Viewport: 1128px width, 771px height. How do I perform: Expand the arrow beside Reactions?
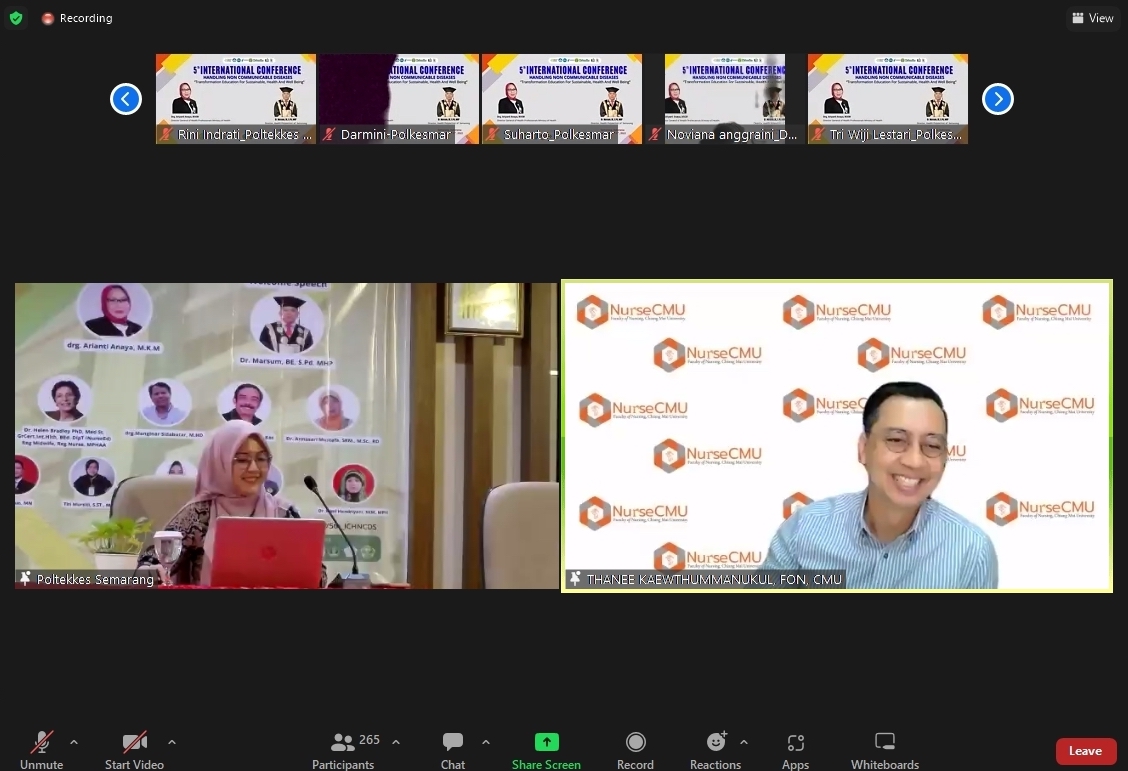[743, 742]
